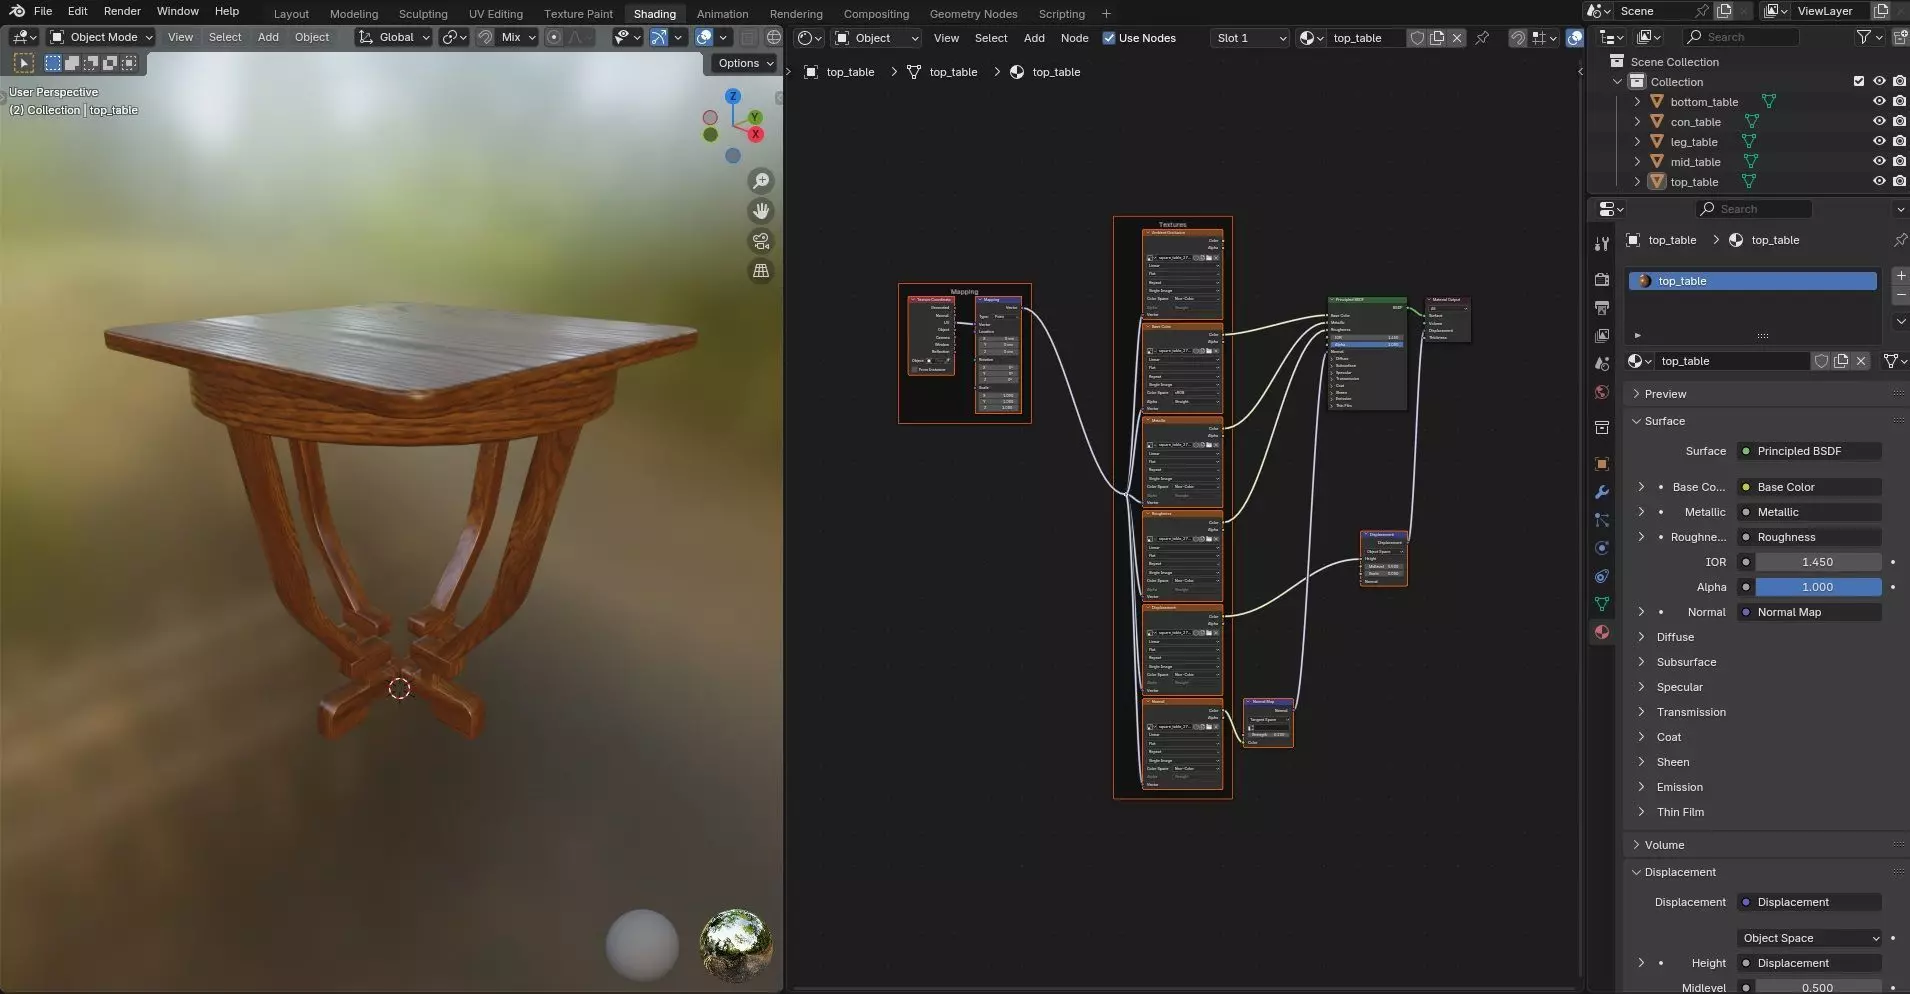Switch perspective/orthographic with the grid icon
The width and height of the screenshot is (1910, 994).
coord(761,271)
